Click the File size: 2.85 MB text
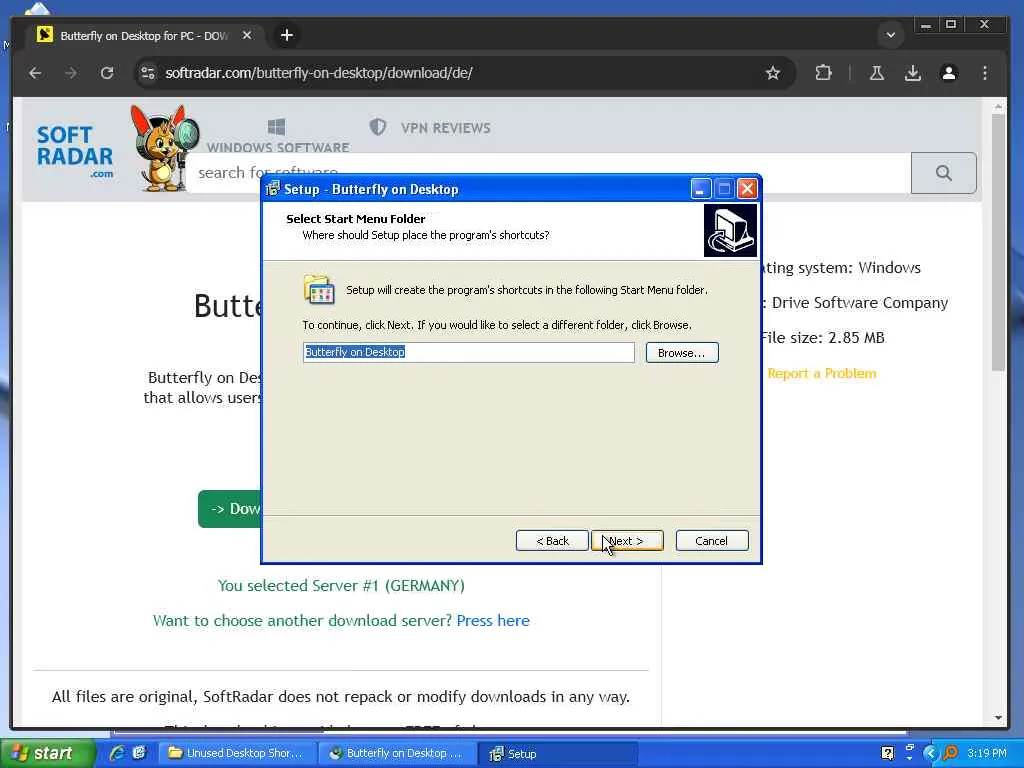Screen dimensions: 1024x768 (822, 338)
